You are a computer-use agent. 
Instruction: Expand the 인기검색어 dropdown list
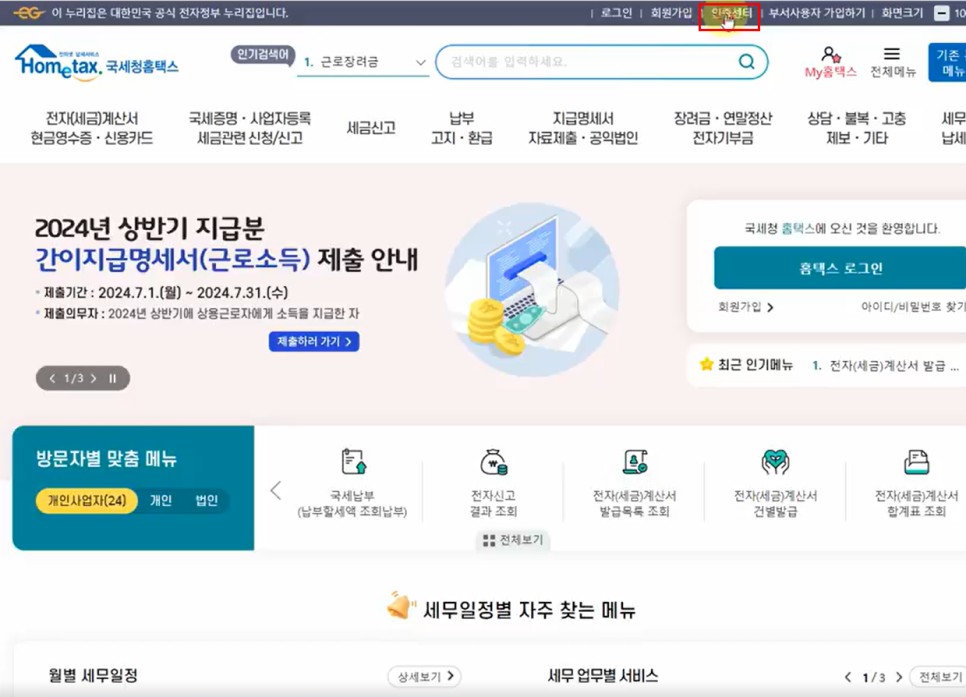pyautogui.click(x=420, y=62)
